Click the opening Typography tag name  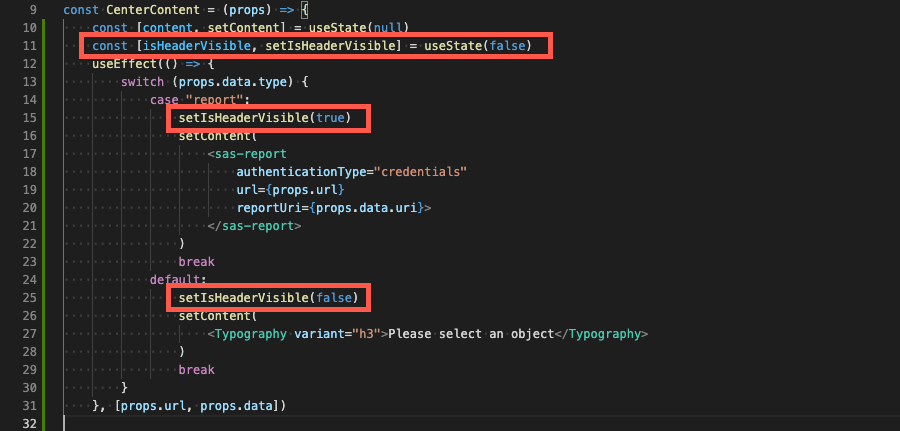[x=251, y=334]
